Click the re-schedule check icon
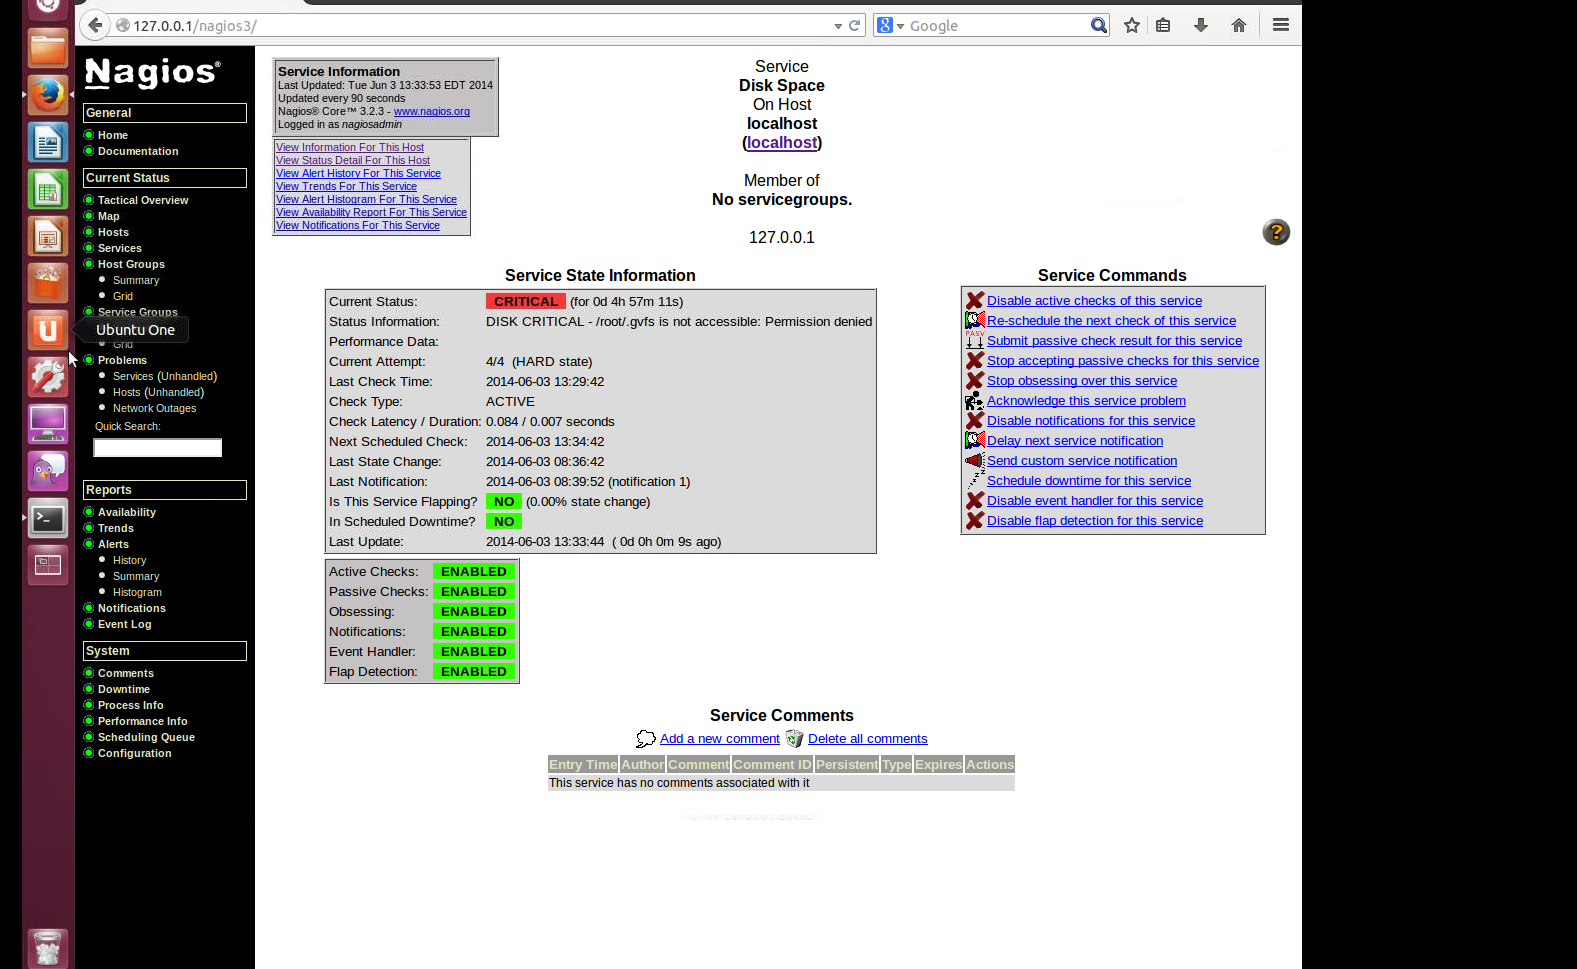This screenshot has height=969, width=1577. click(975, 320)
